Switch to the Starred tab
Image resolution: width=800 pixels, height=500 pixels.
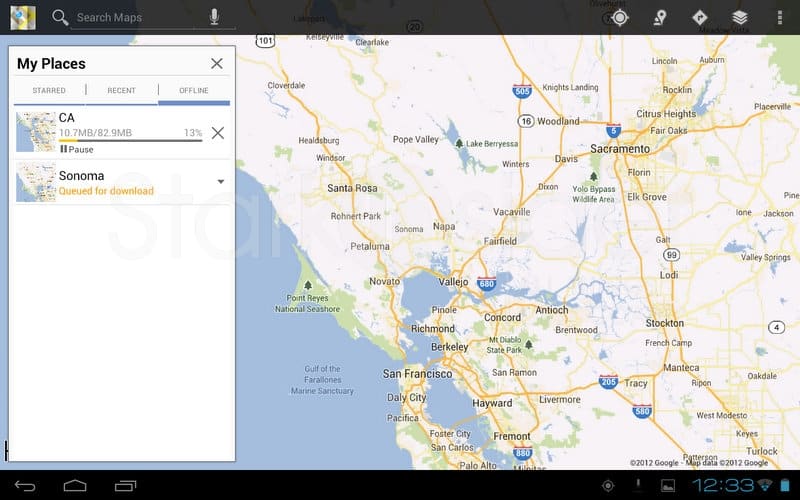coord(49,90)
